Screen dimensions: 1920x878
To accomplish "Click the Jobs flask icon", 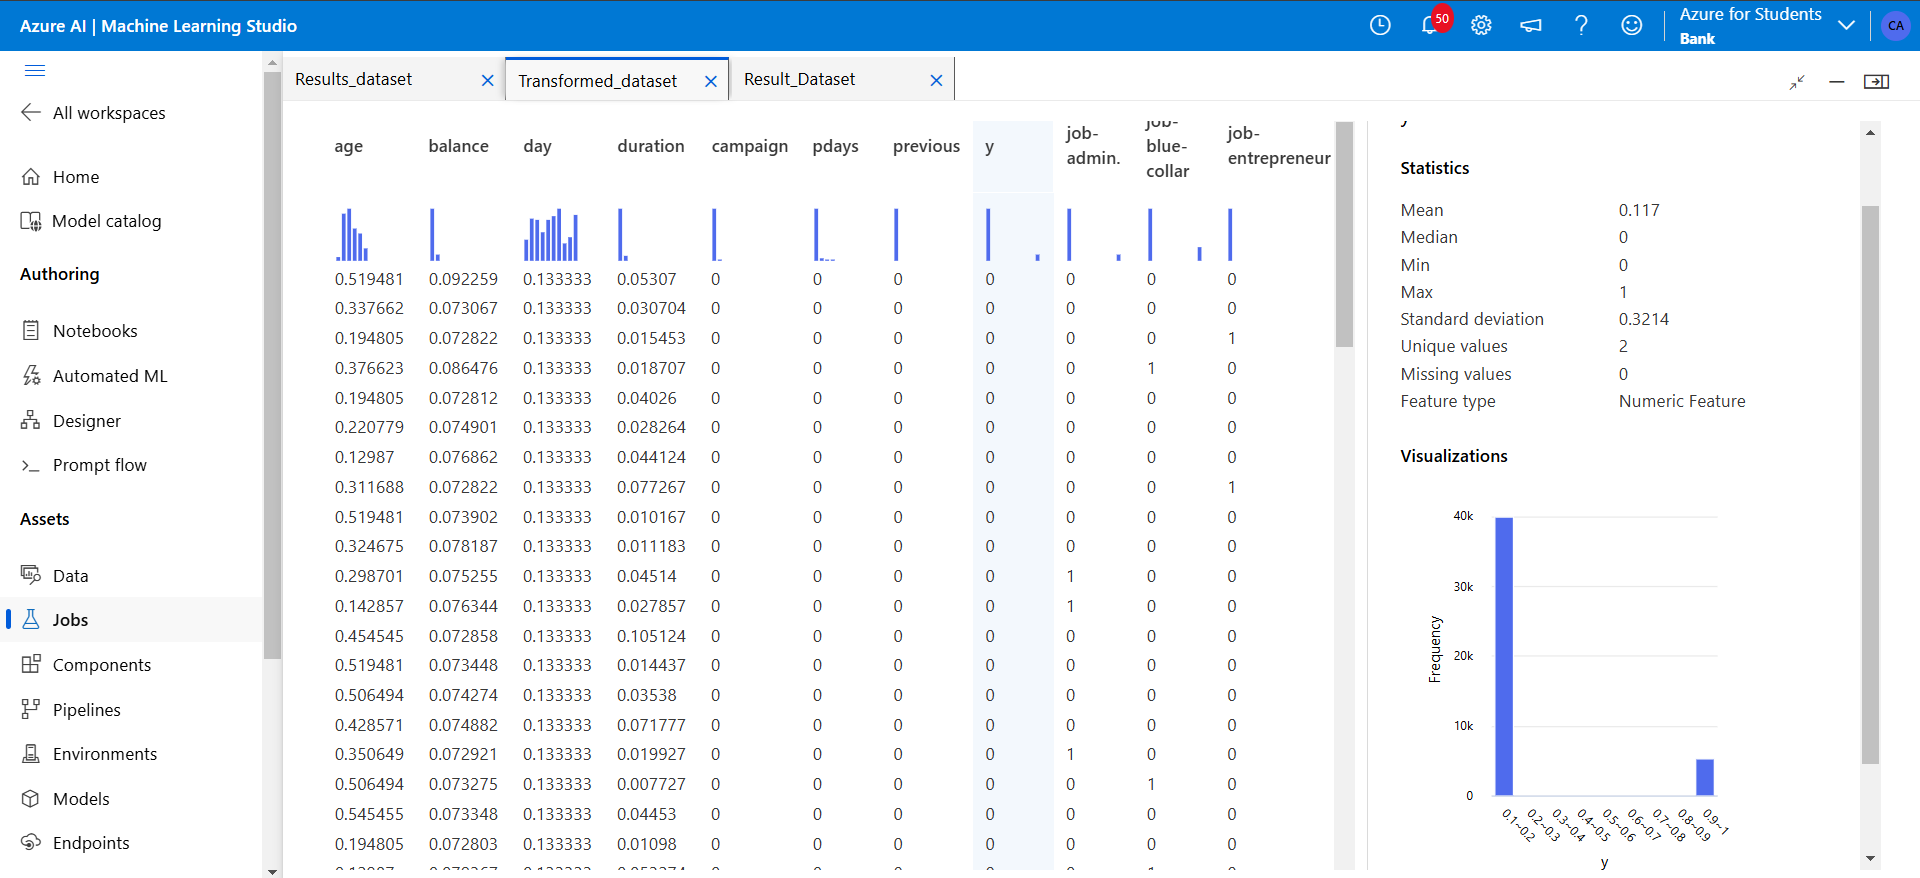I will 31,620.
